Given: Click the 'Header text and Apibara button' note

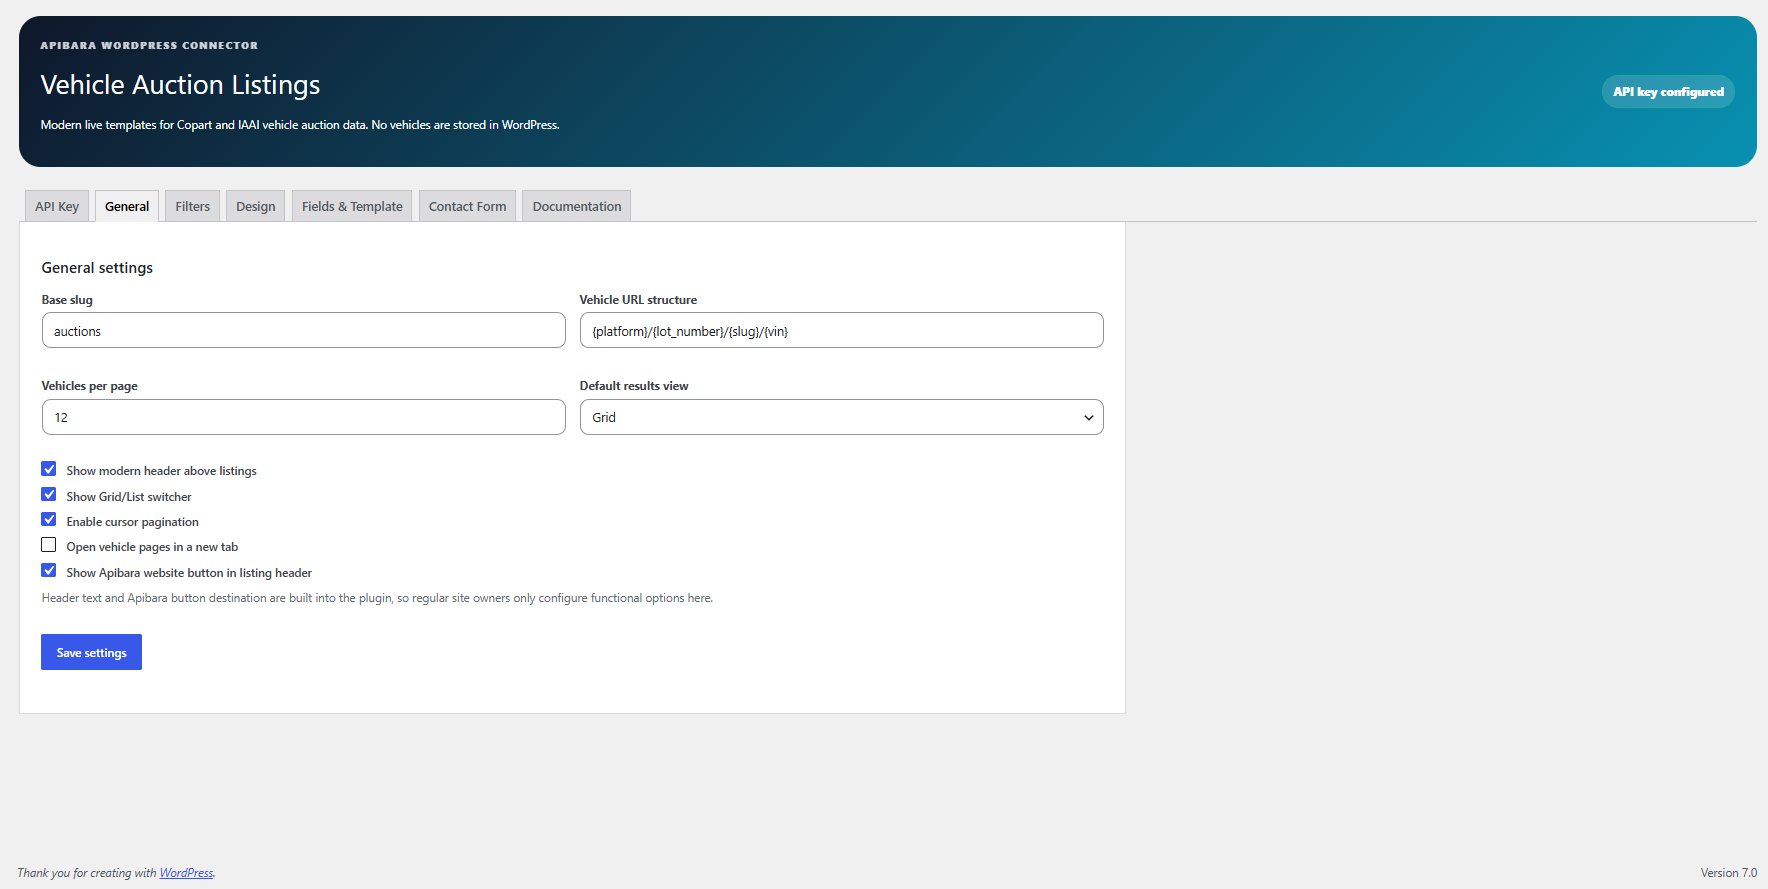Looking at the screenshot, I should (x=377, y=598).
